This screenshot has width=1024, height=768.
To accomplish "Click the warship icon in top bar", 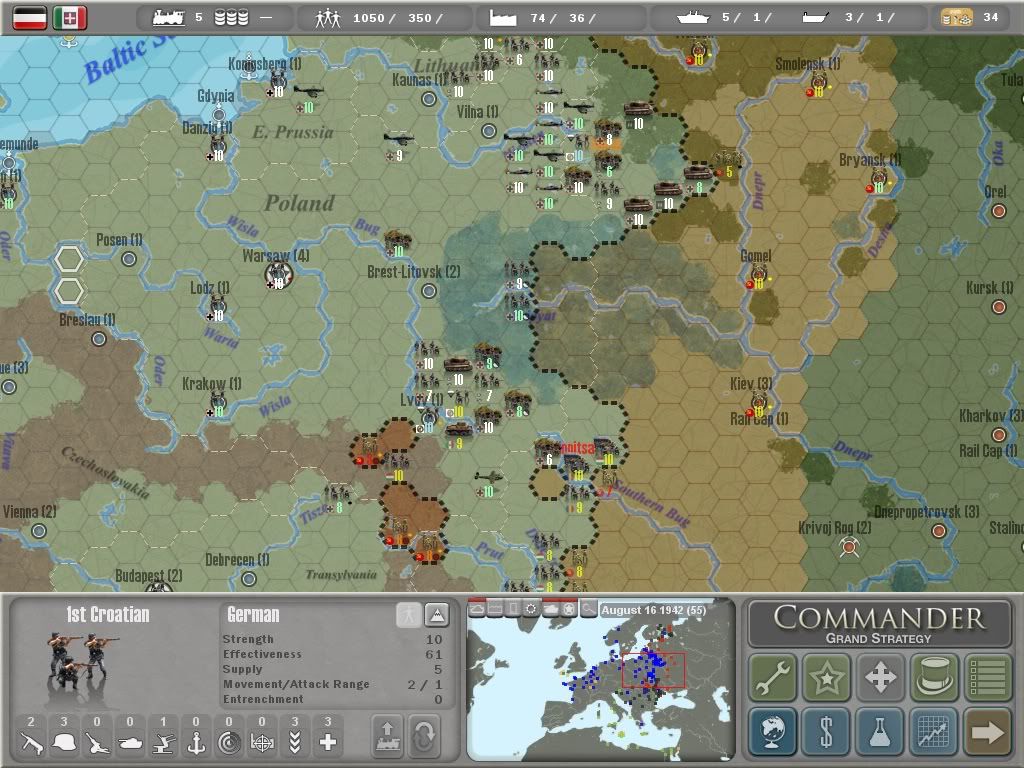I will 692,18.
